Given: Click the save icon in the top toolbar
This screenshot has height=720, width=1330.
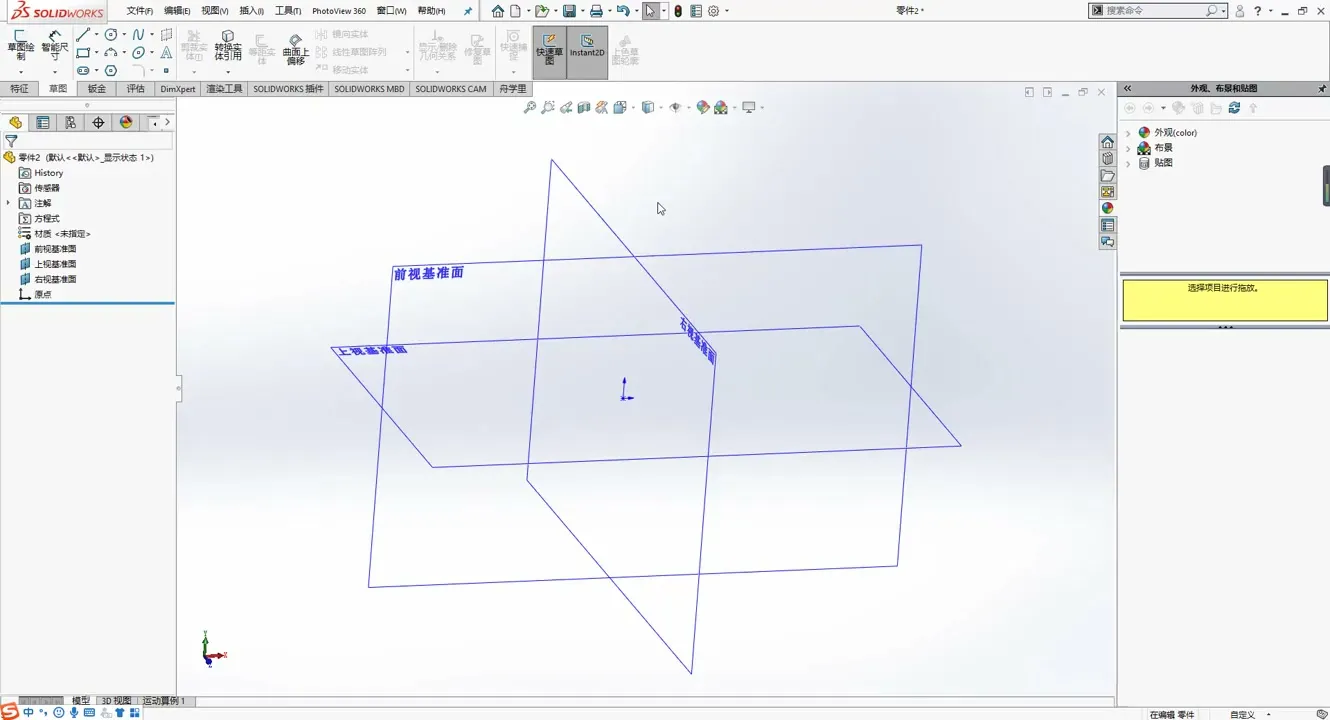Looking at the screenshot, I should (569, 11).
